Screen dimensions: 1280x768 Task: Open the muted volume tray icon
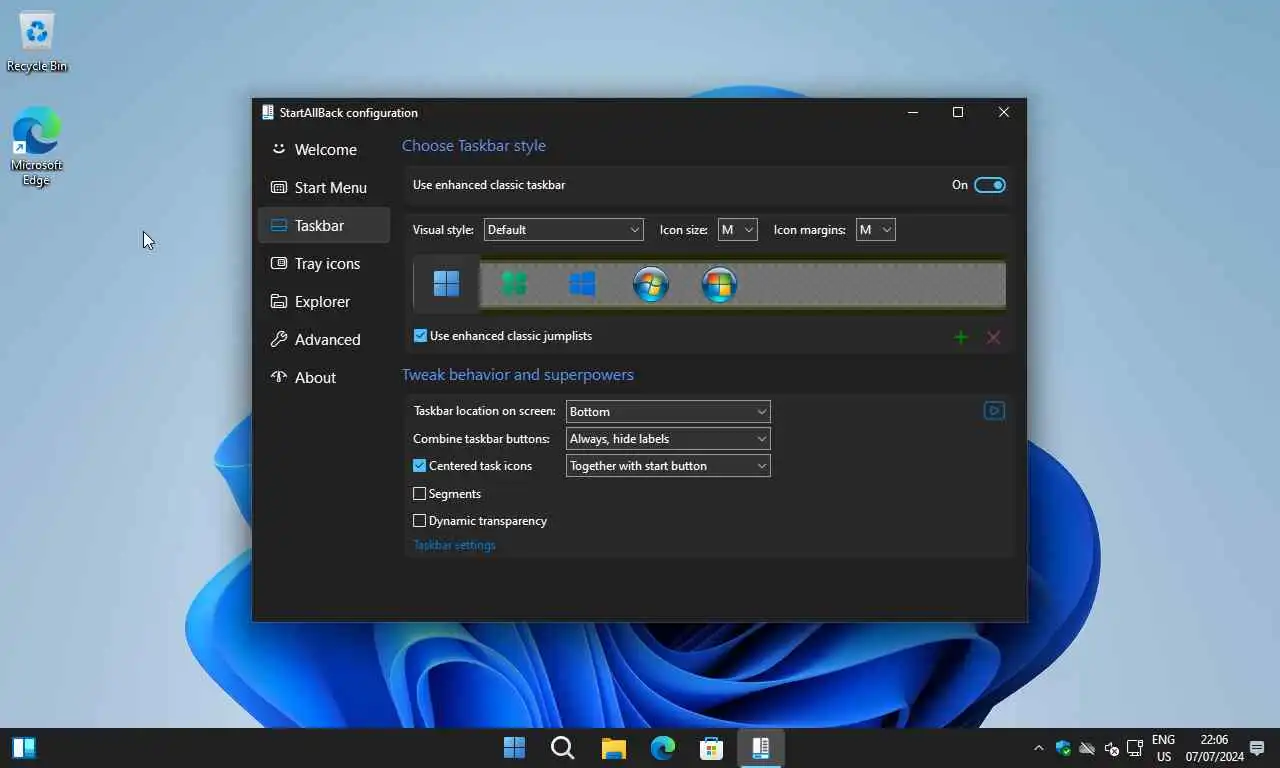[1111, 748]
